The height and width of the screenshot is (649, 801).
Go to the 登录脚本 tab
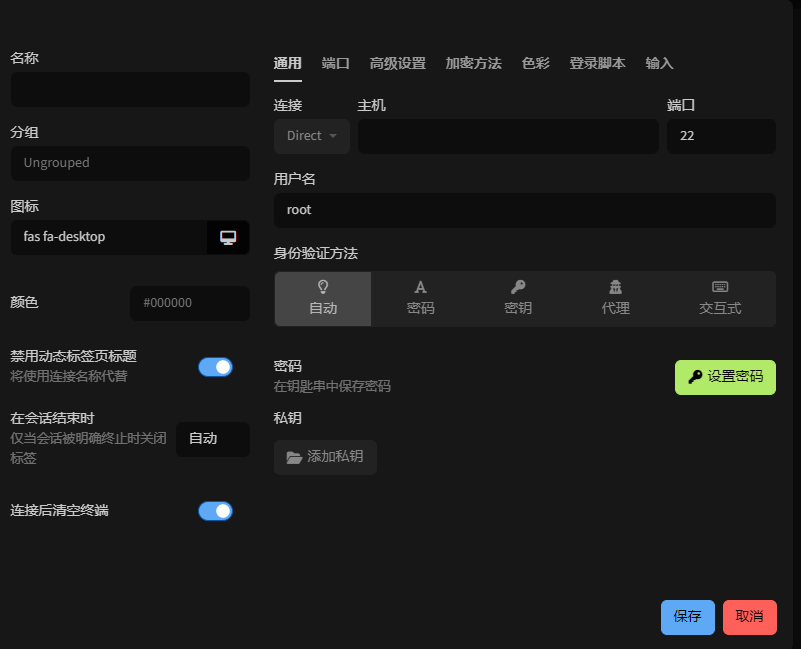pyautogui.click(x=597, y=63)
